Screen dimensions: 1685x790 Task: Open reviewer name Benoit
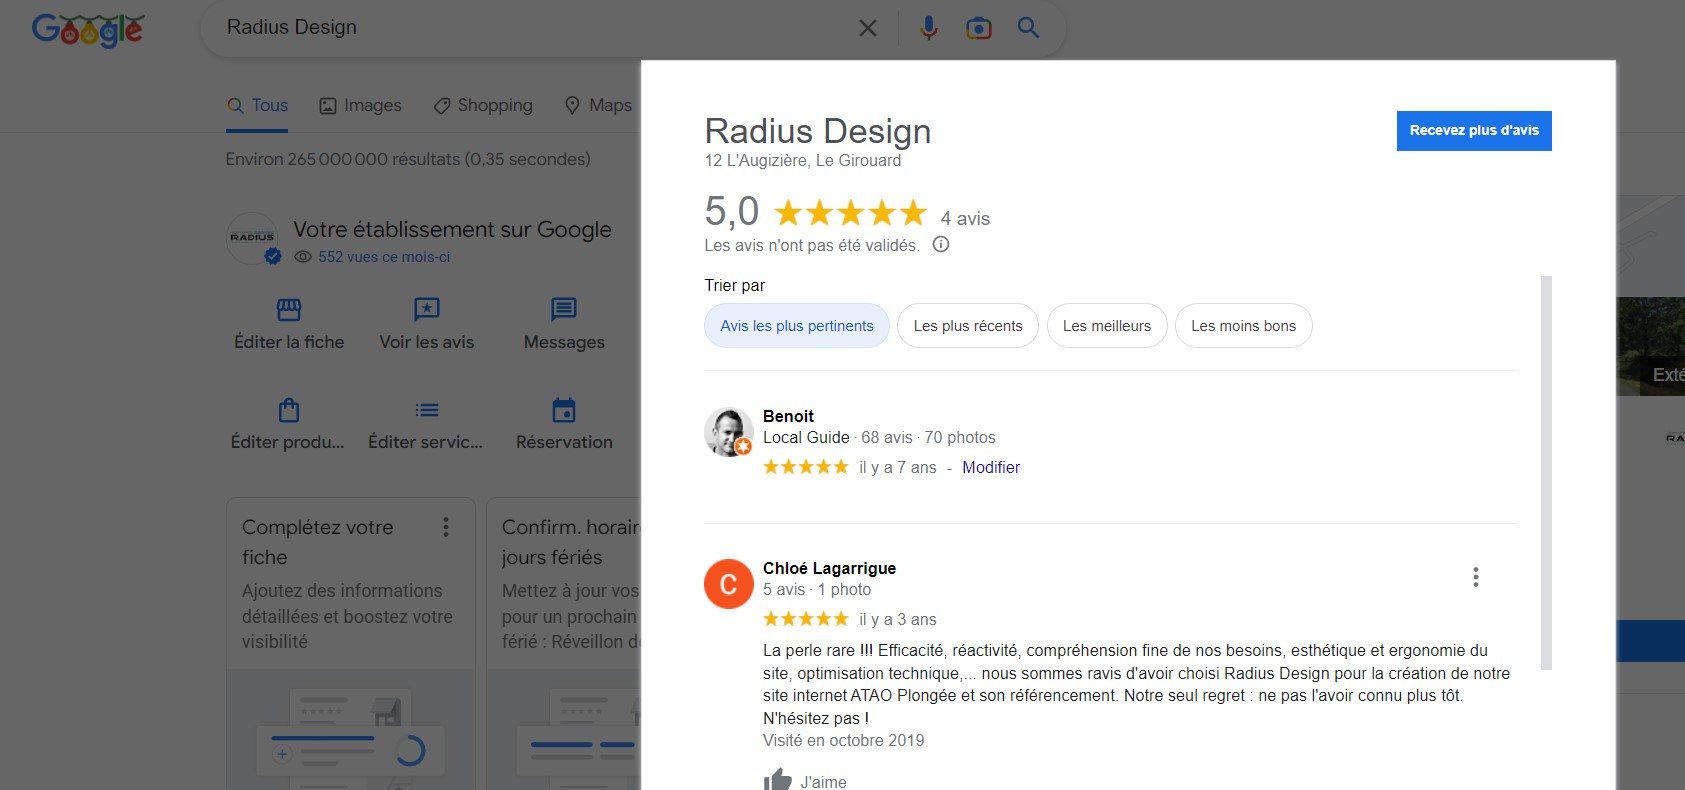pyautogui.click(x=788, y=416)
